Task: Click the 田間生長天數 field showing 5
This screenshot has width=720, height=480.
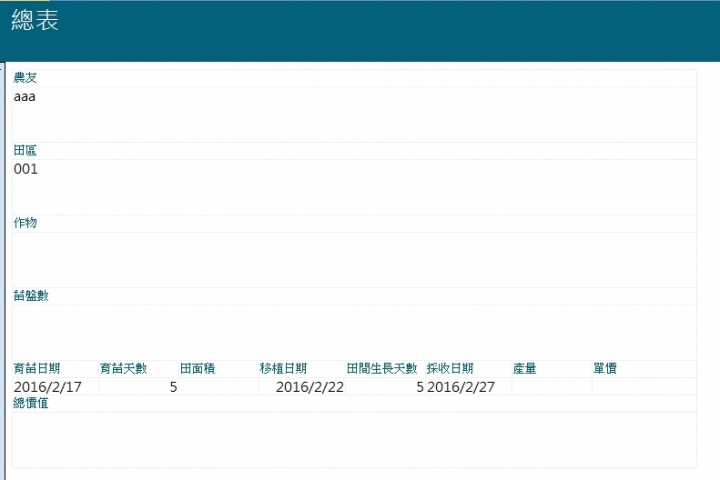Action: pyautogui.click(x=385, y=387)
